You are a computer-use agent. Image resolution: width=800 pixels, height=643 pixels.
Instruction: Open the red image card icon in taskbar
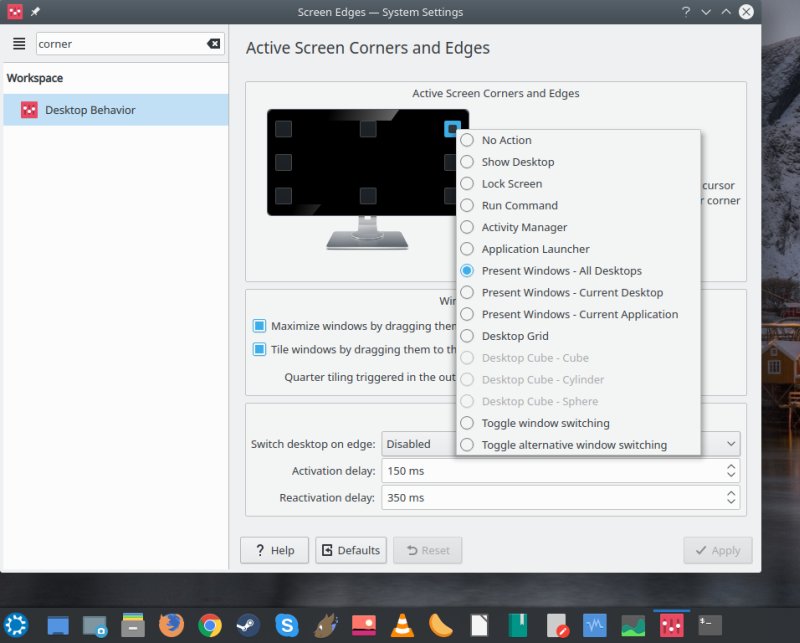(x=364, y=625)
